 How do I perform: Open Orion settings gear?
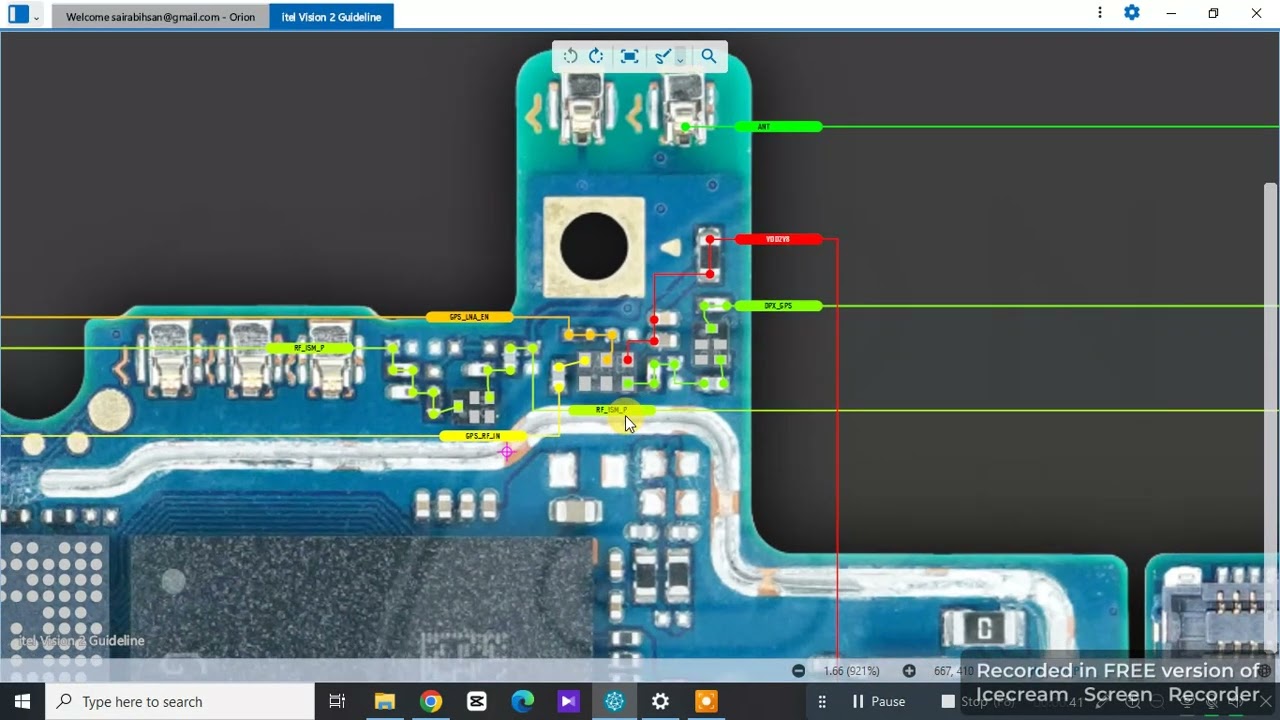1132,13
